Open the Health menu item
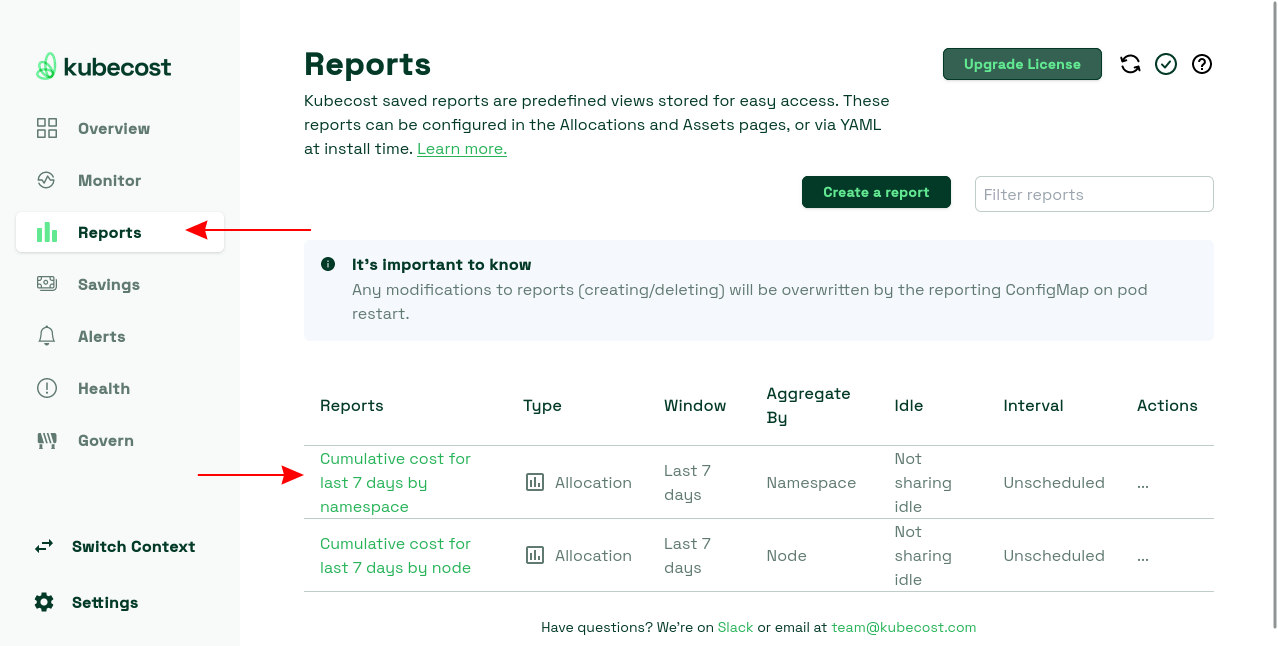The image size is (1278, 646). 103,388
